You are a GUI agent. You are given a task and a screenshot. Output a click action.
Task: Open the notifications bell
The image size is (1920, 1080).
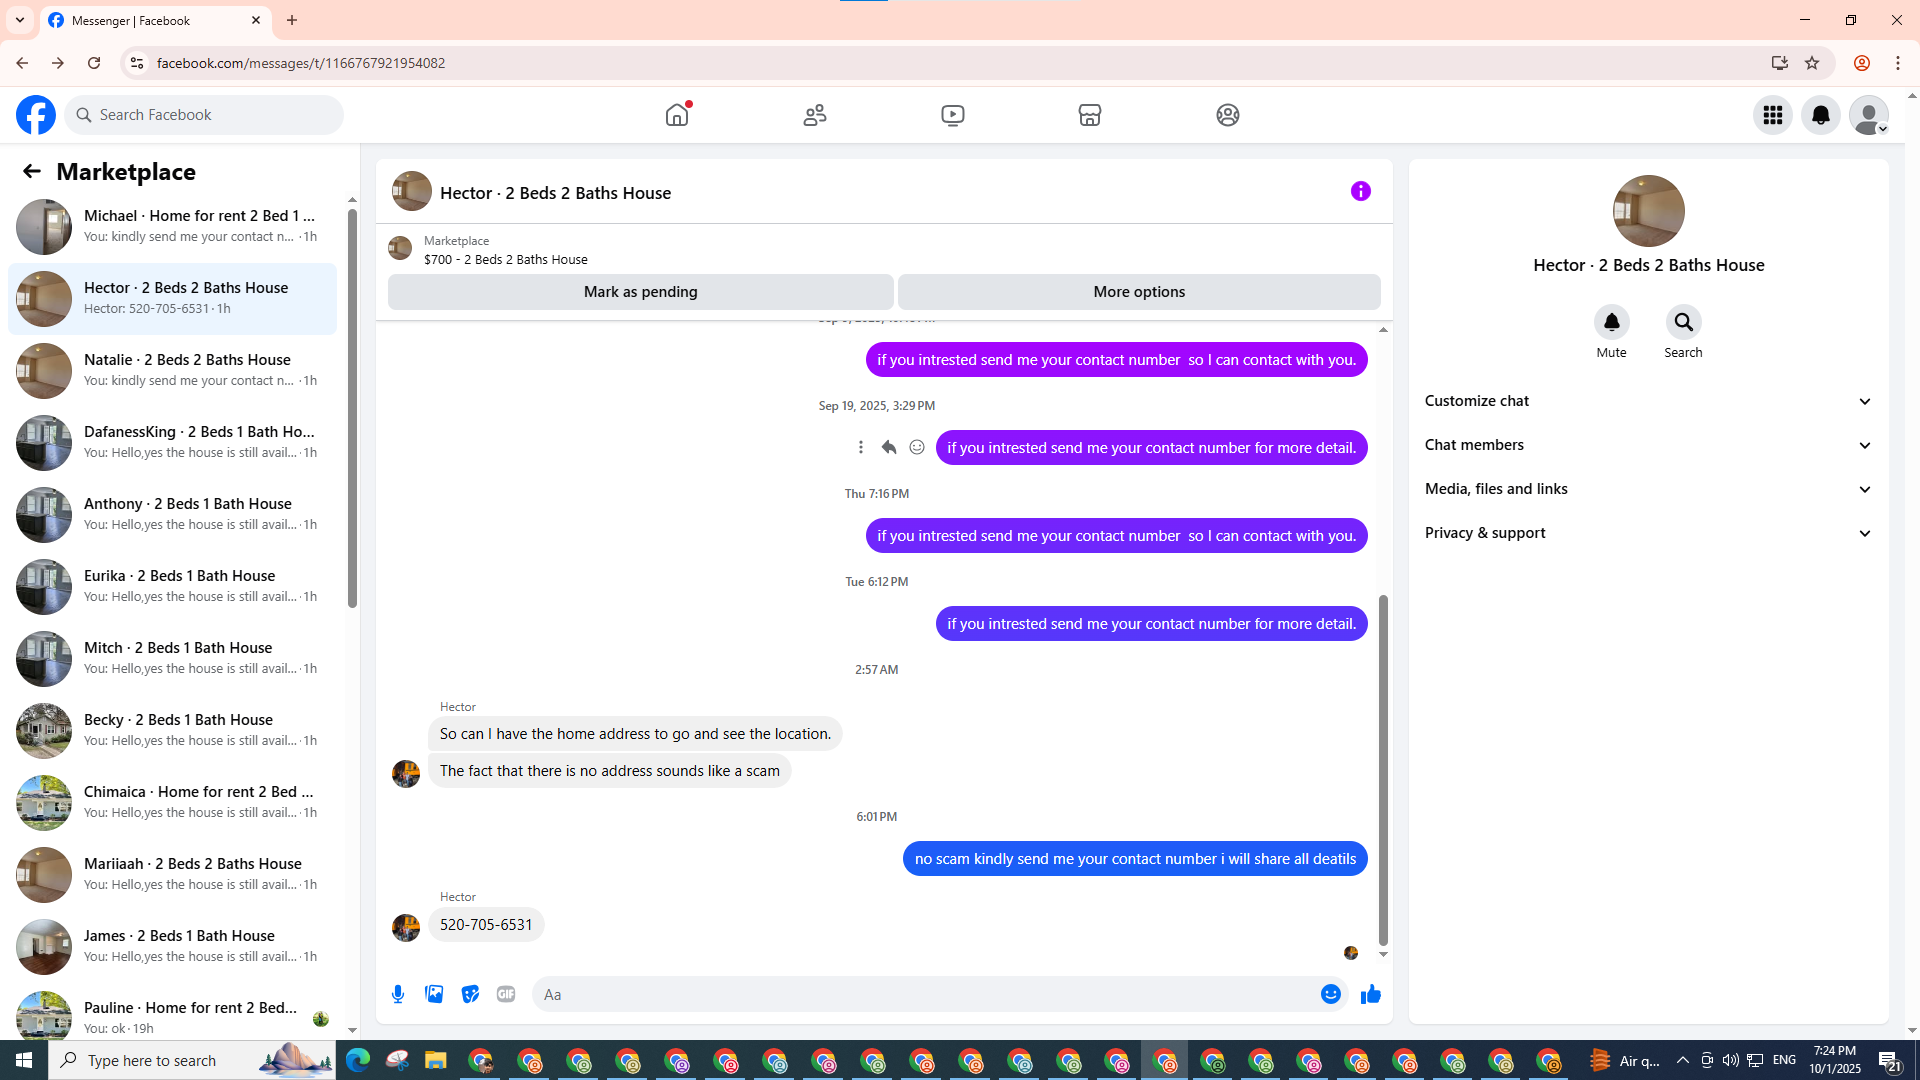pyautogui.click(x=1821, y=115)
